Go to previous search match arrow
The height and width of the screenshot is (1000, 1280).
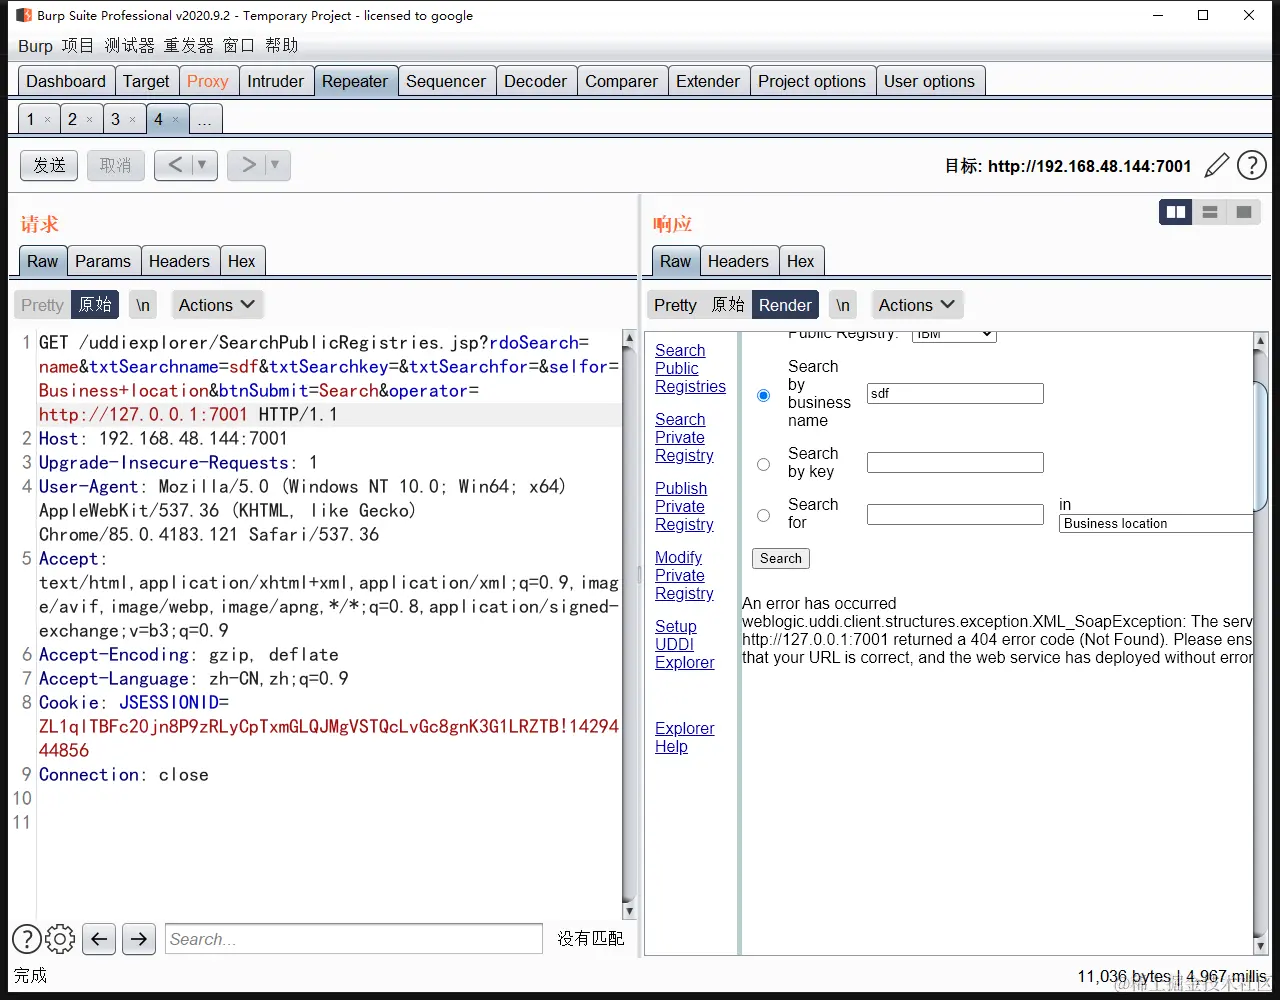coord(98,938)
